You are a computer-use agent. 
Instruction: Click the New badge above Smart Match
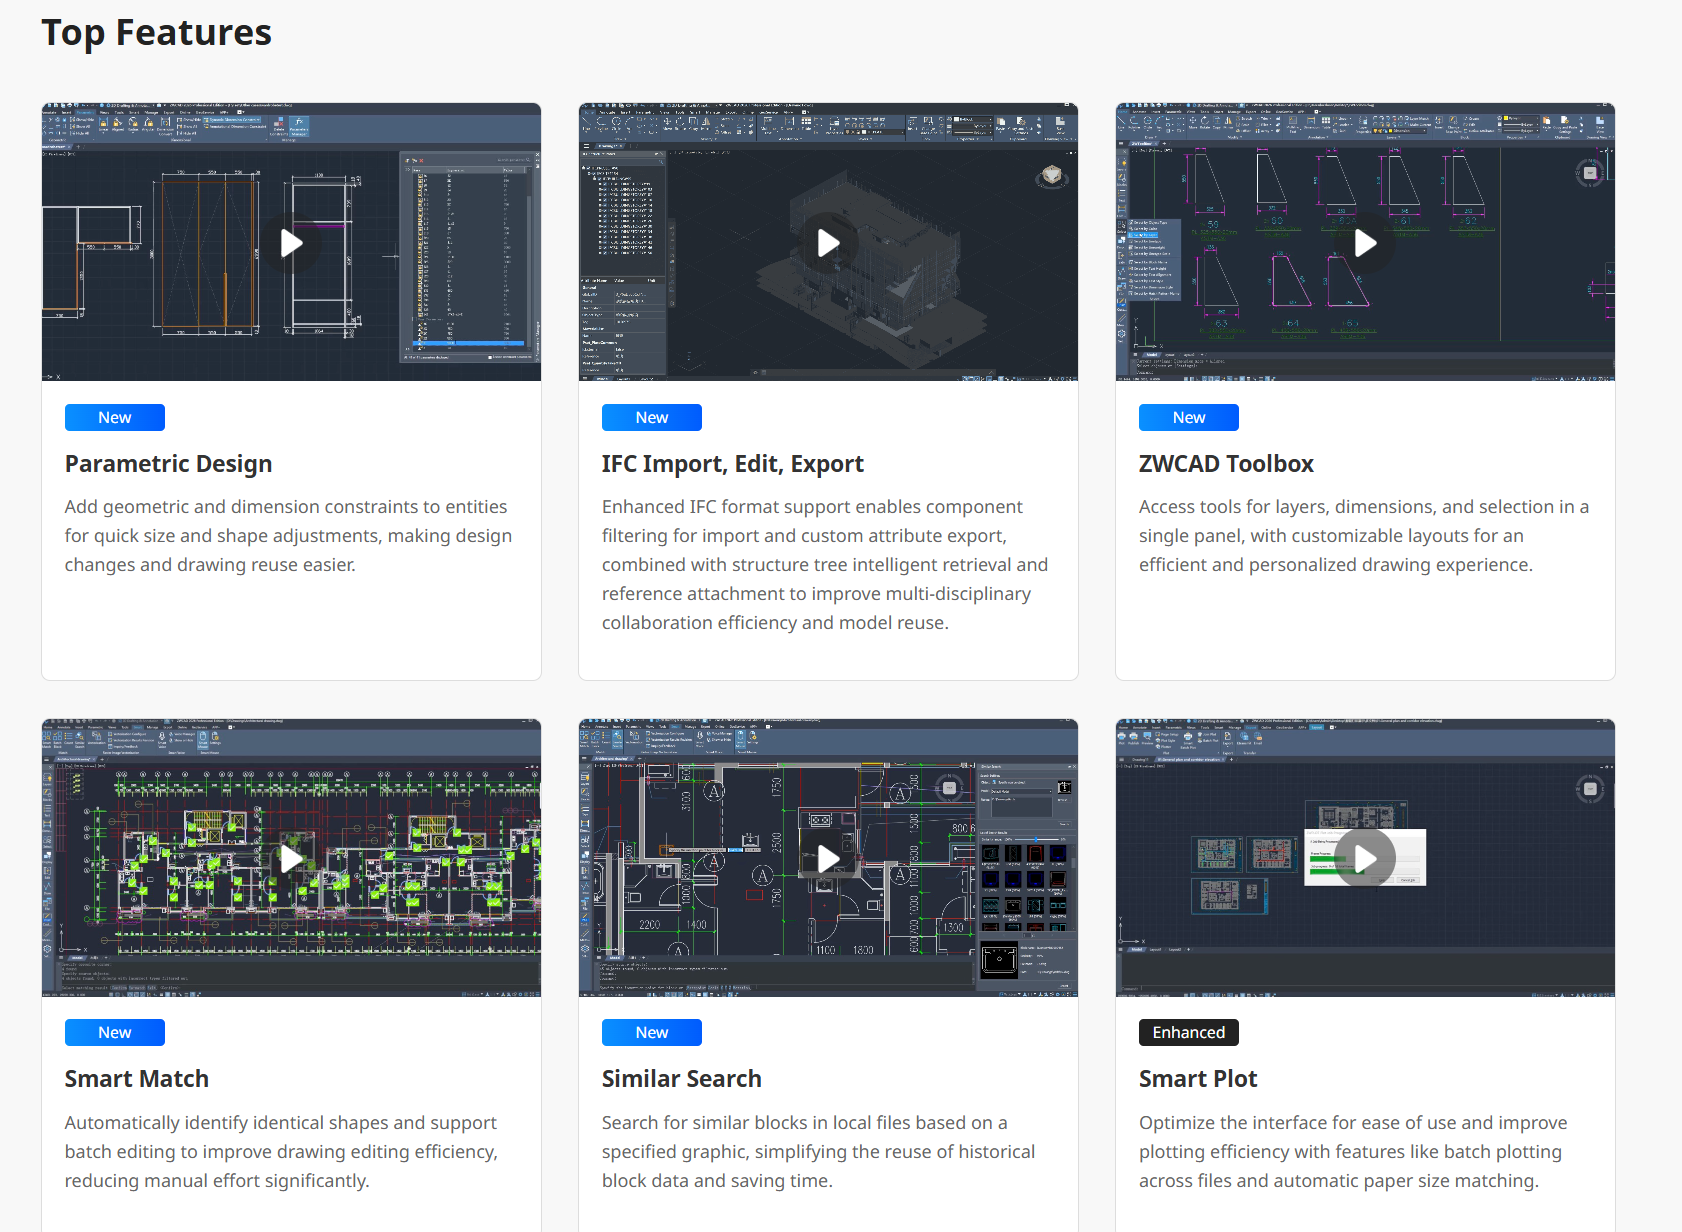[x=115, y=1032]
